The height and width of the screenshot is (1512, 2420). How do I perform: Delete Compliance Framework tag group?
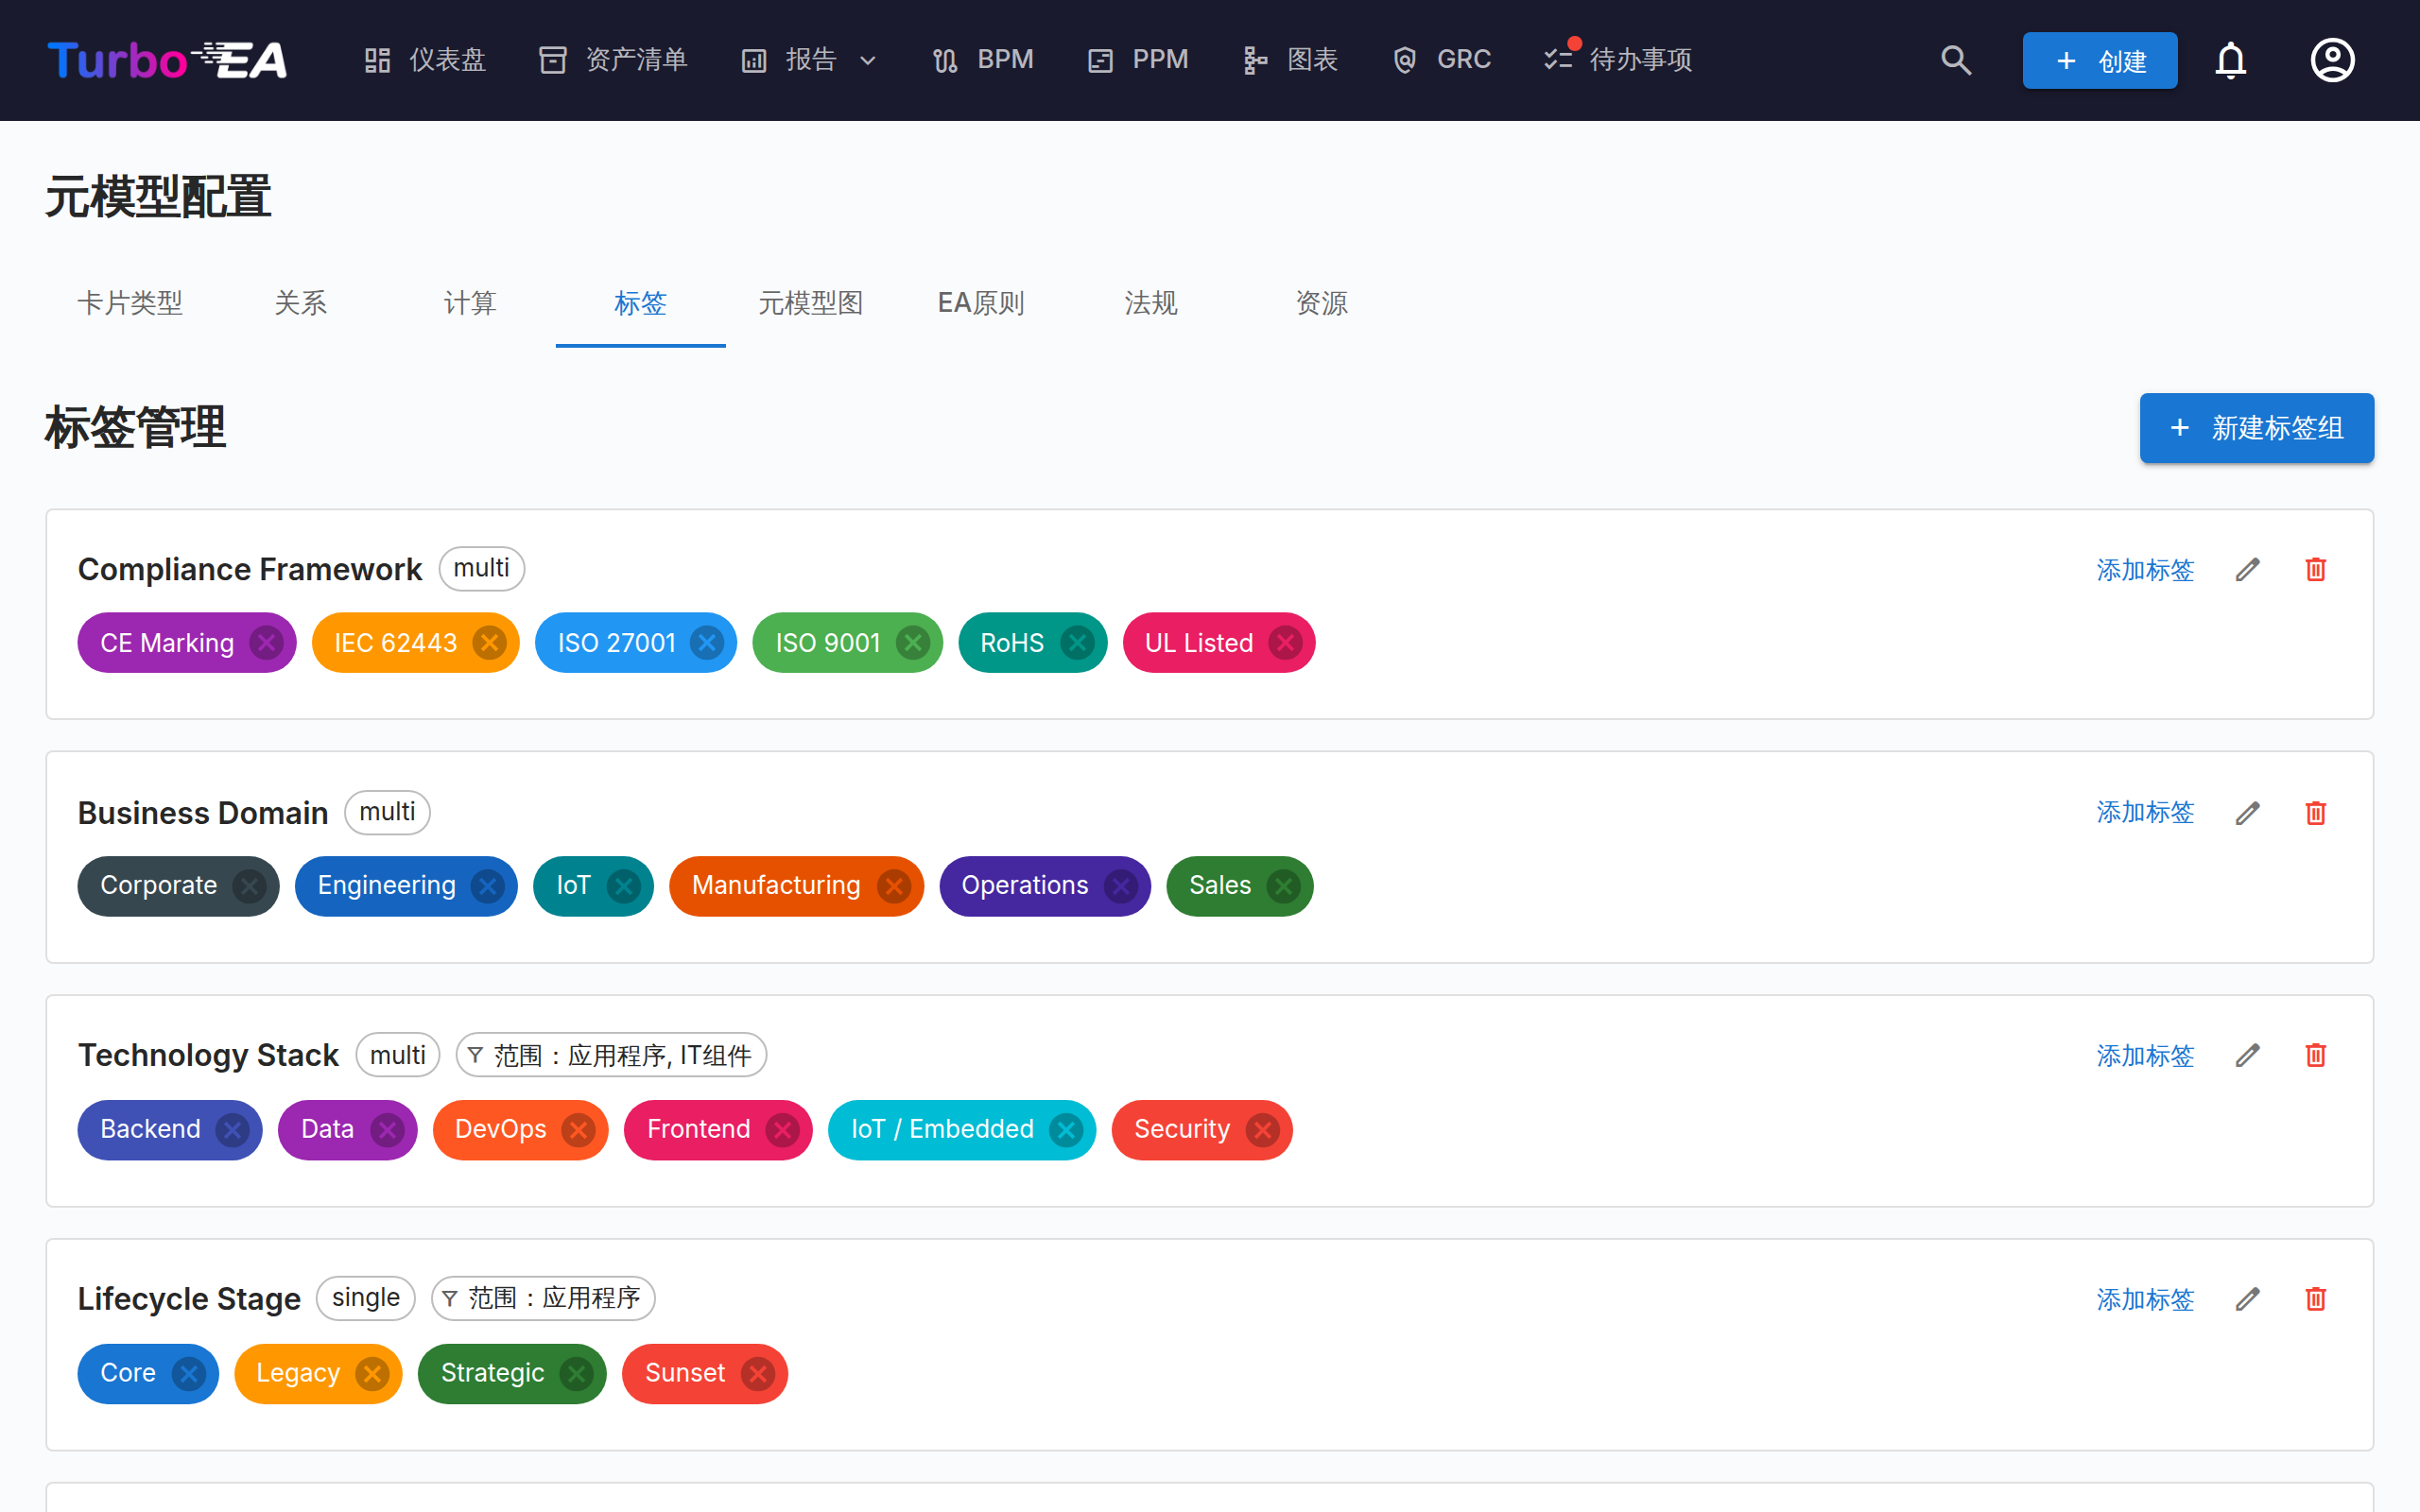click(2316, 569)
